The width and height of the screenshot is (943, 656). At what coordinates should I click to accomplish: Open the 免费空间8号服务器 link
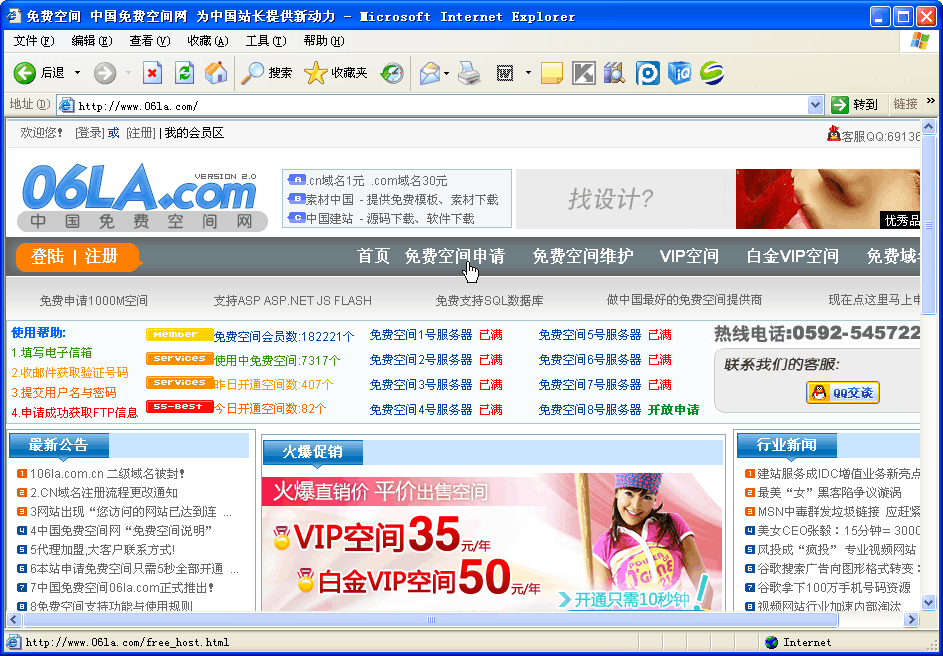589,409
